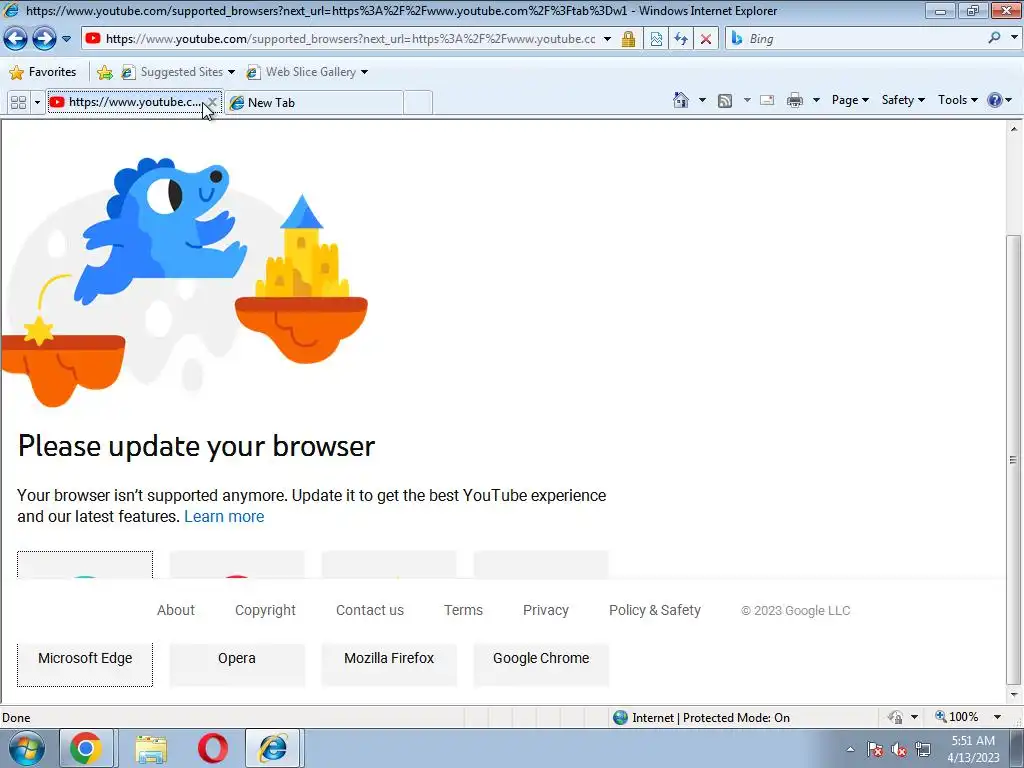Click the vertical scrollbar thumb
The height and width of the screenshot is (768, 1024).
pos(1014,460)
